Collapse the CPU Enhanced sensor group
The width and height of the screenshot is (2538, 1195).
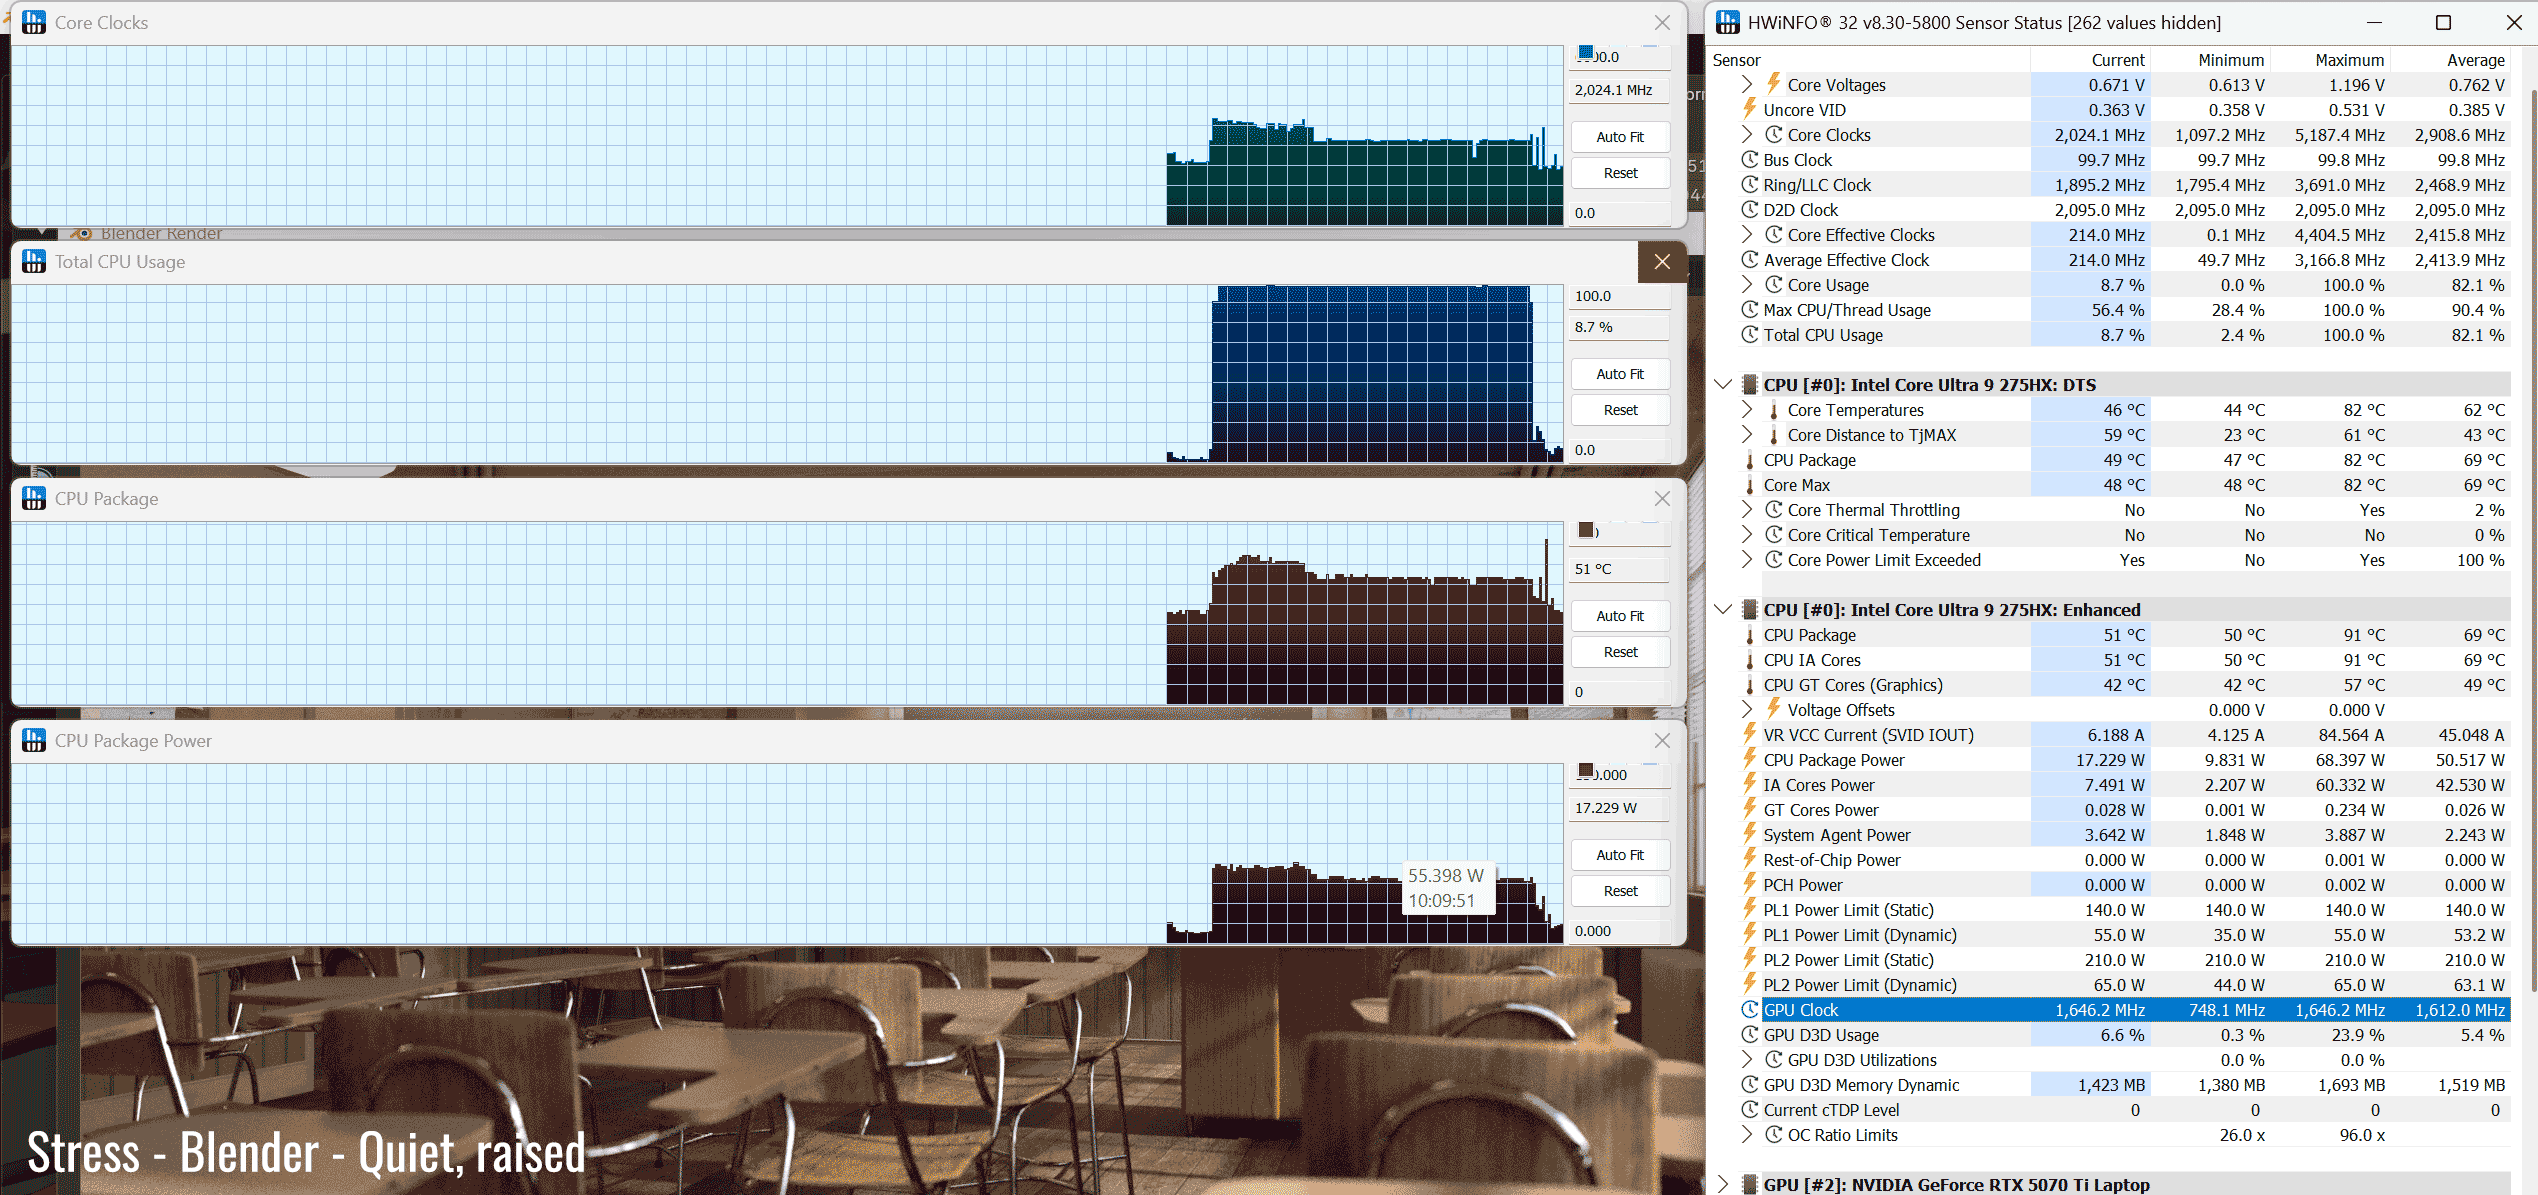1722,610
